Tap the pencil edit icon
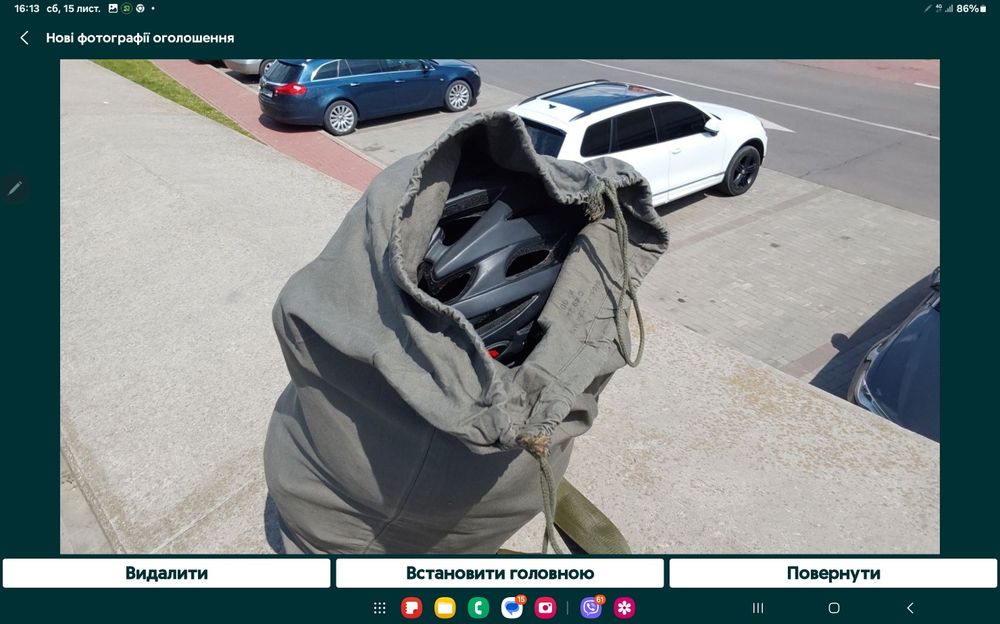Image resolution: width=1000 pixels, height=624 pixels. 15,188
